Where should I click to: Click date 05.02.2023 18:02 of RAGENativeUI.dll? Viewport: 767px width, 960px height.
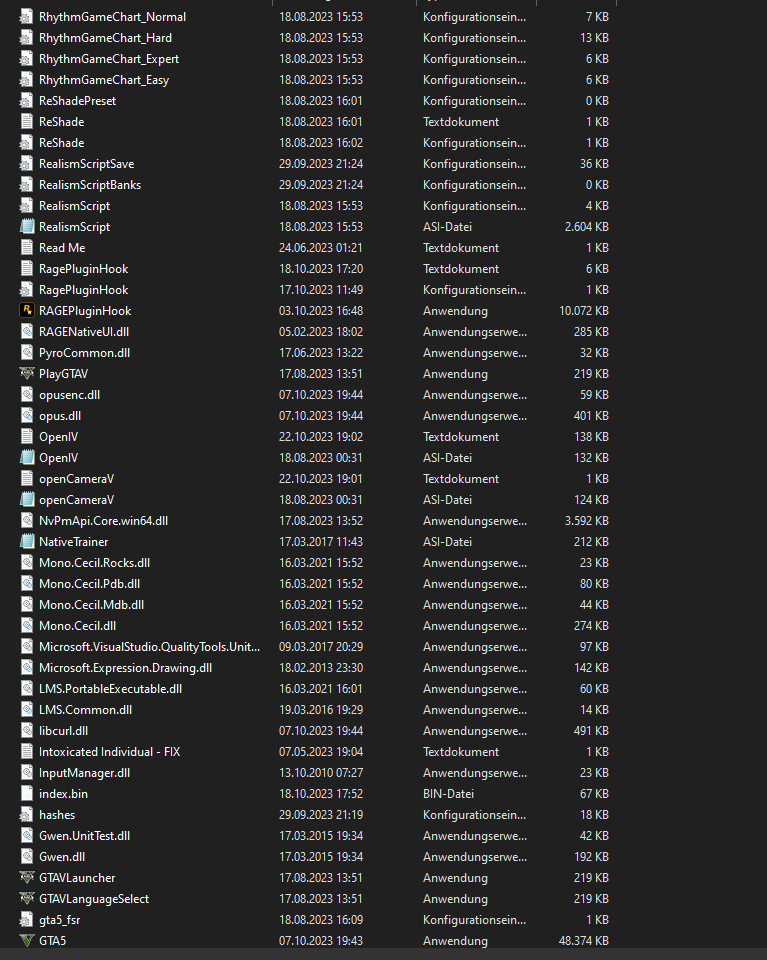click(x=321, y=331)
